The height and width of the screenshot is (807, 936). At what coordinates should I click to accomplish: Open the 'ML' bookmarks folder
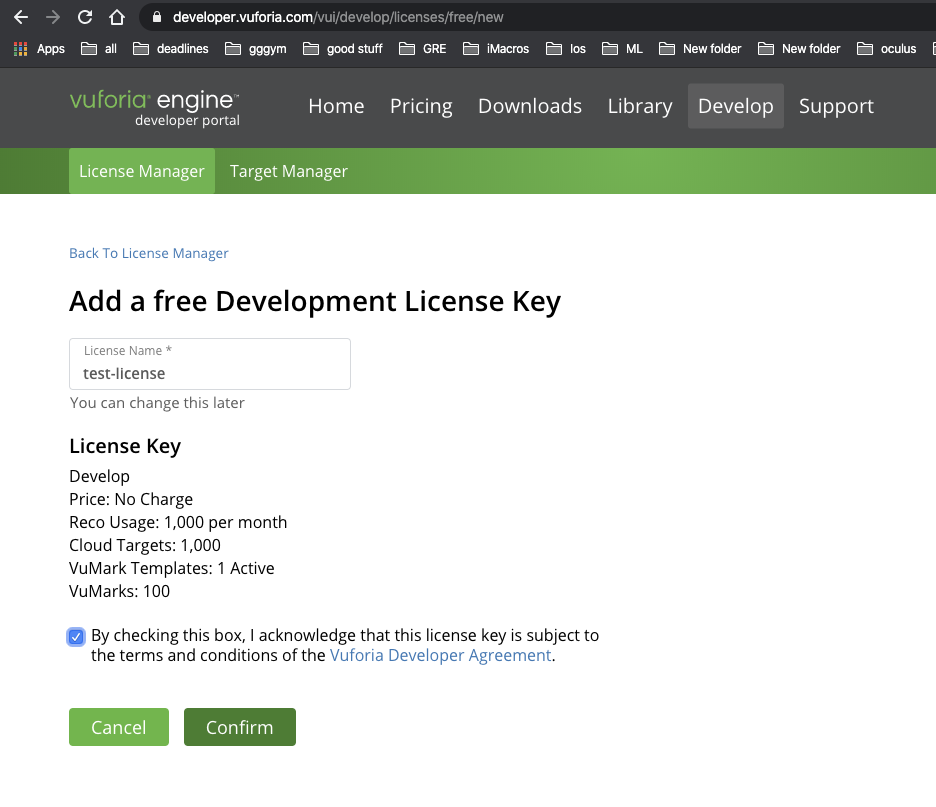coord(623,49)
